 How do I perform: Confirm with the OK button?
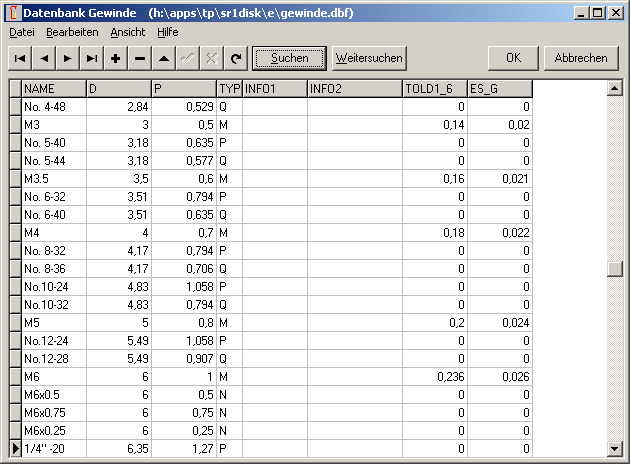pyautogui.click(x=513, y=58)
